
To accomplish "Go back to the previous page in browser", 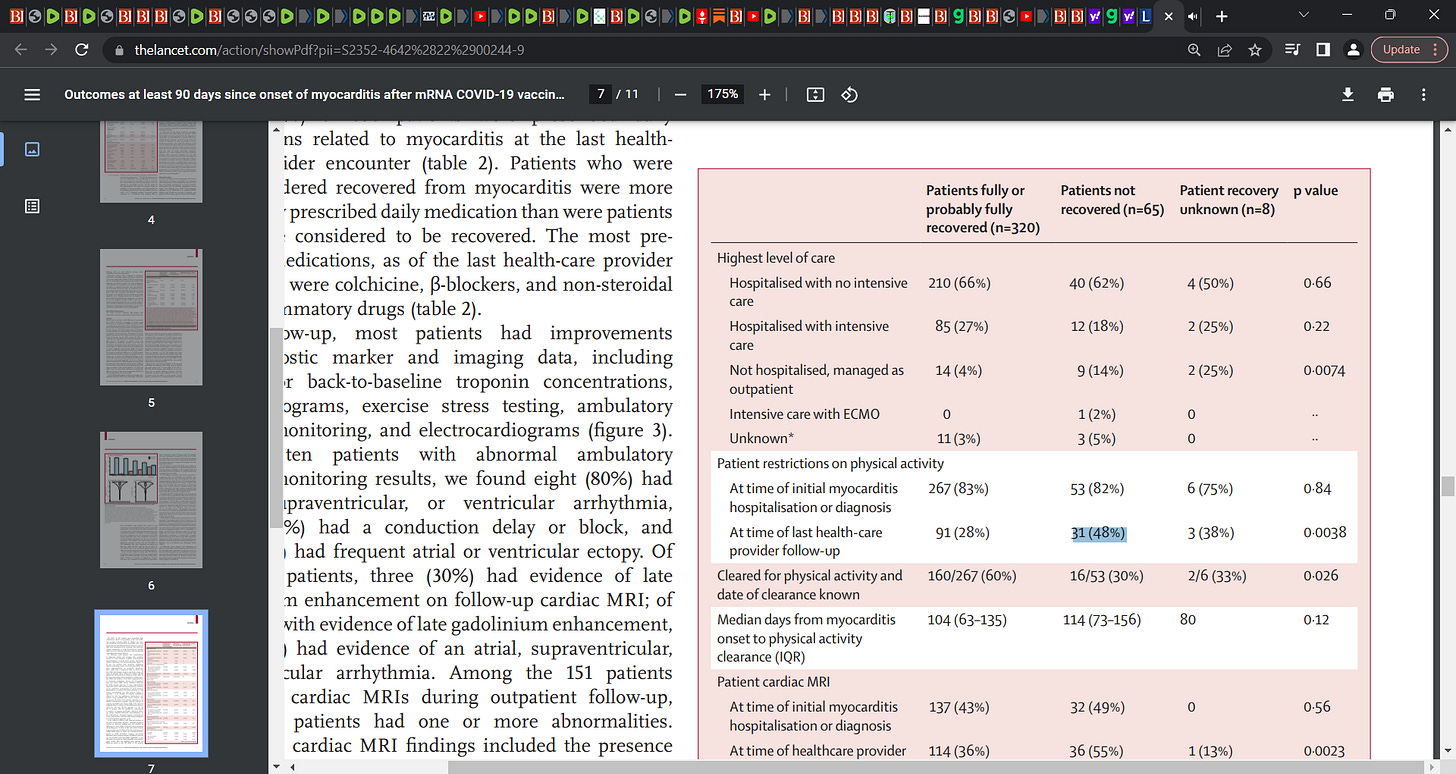I will coord(22,49).
